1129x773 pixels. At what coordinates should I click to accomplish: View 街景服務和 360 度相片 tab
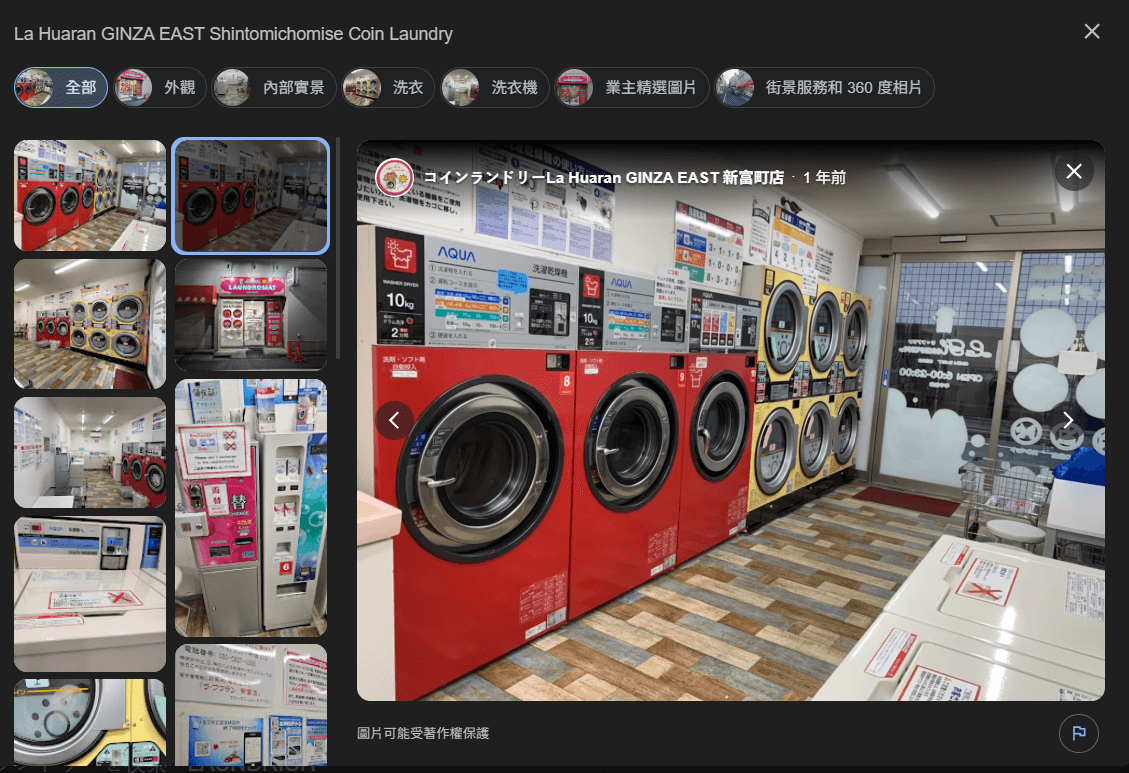coord(823,87)
